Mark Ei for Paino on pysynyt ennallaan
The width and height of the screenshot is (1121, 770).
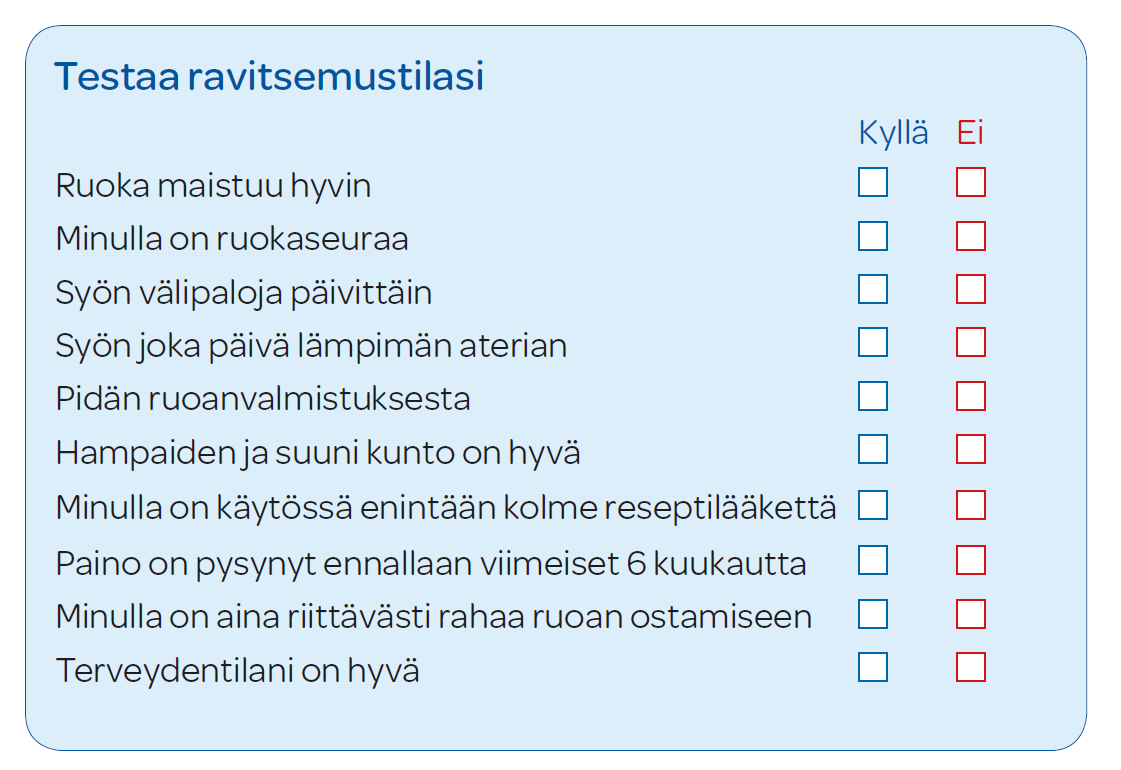click(971, 561)
